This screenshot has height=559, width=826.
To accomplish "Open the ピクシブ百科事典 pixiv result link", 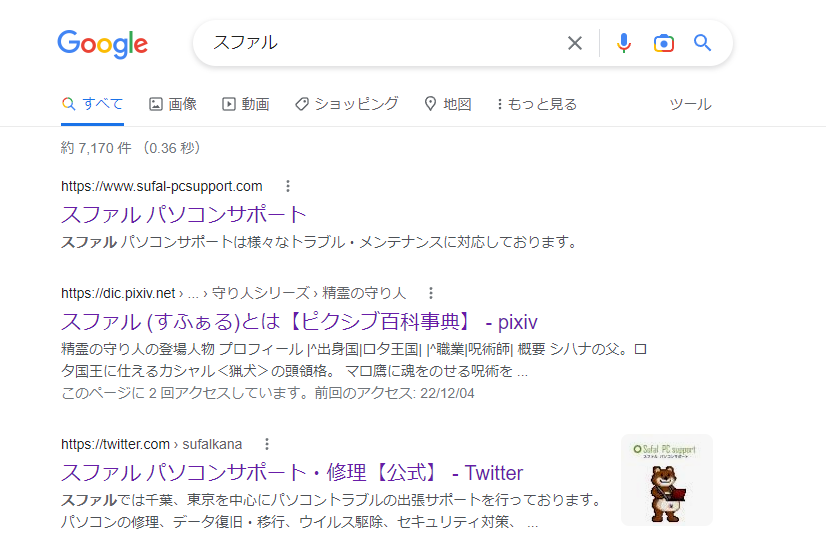I will (299, 321).
